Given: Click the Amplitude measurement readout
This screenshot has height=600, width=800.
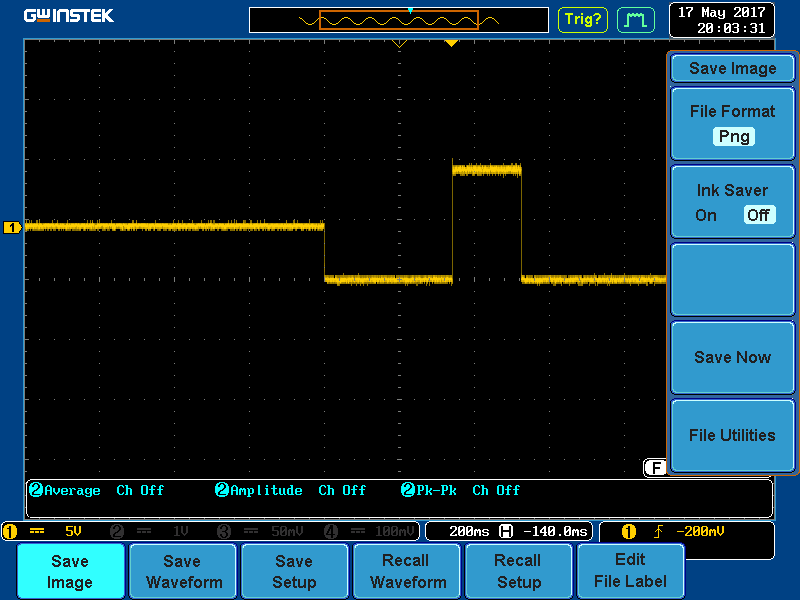Looking at the screenshot, I should 290,490.
